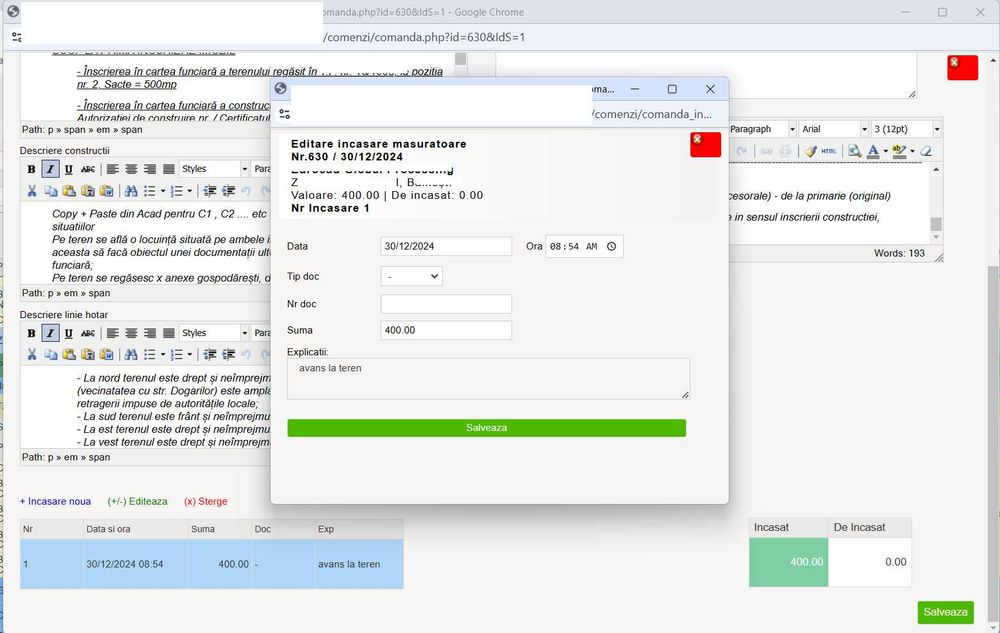Click Paste icon in Descriere constructii toolbar

(x=69, y=191)
